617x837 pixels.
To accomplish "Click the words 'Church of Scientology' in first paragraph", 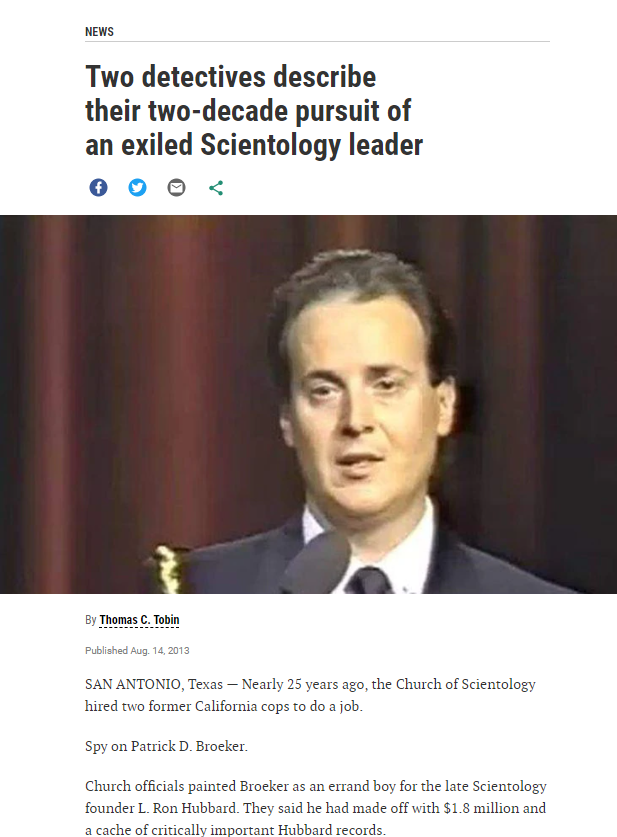I will (x=465, y=684).
